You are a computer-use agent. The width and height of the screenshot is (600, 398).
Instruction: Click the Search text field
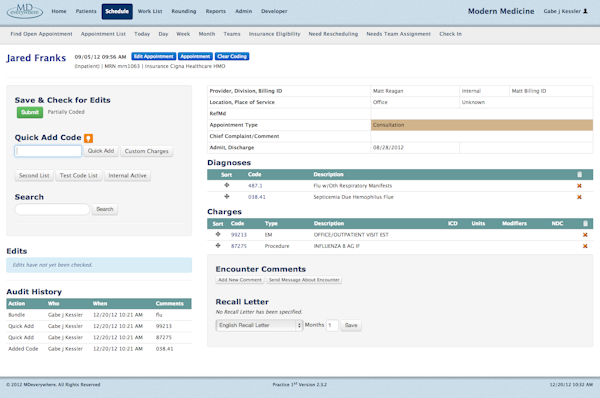pyautogui.click(x=52, y=209)
